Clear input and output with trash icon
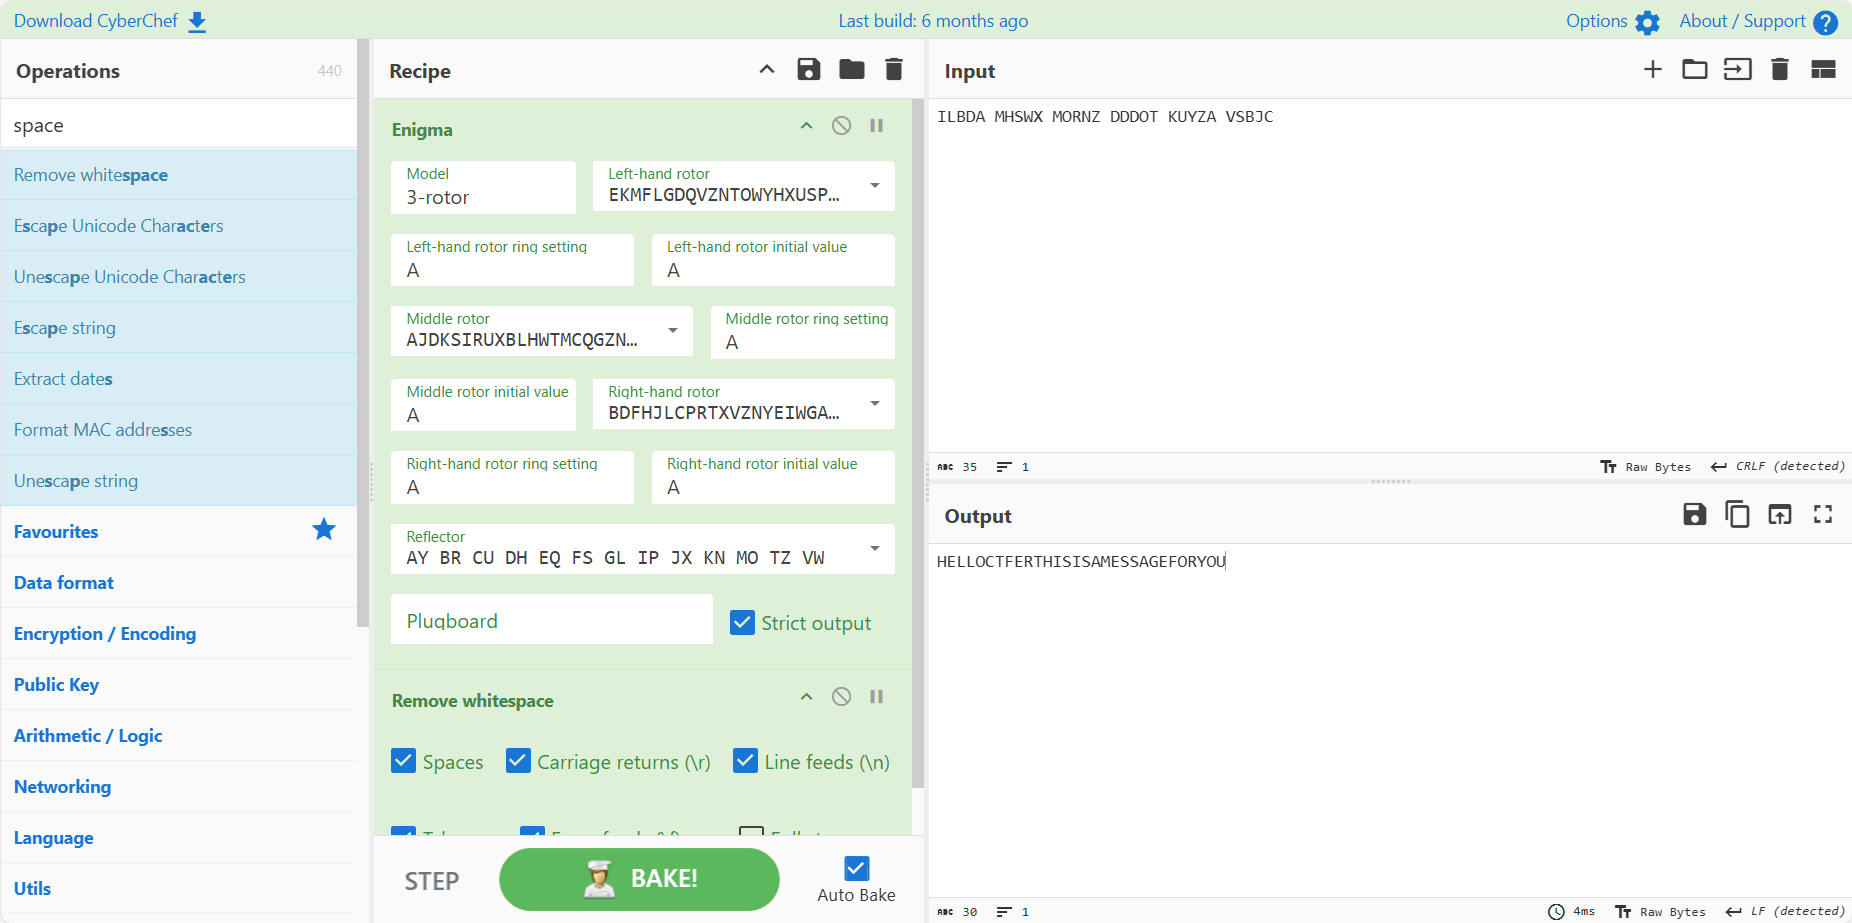This screenshot has width=1852, height=923. pyautogui.click(x=1780, y=69)
